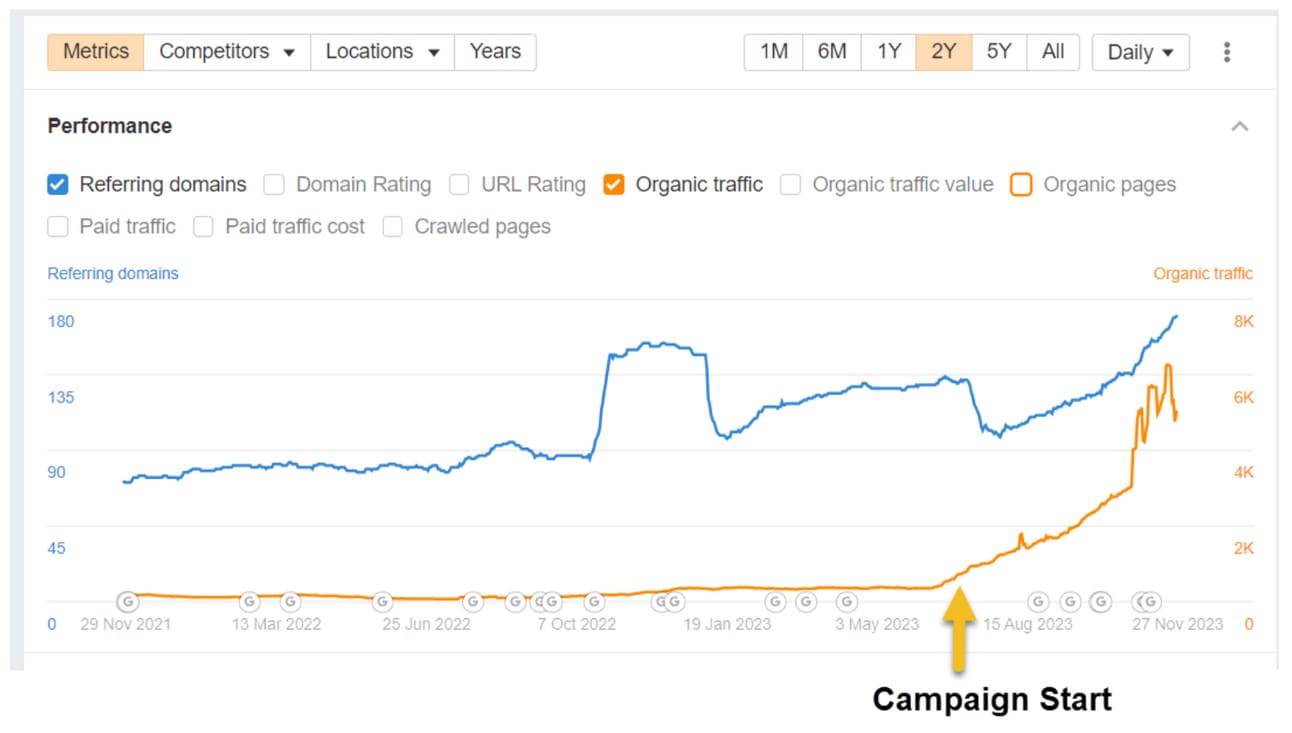This screenshot has height=733, width=1292.
Task: Click the Google update marker above 15 Aug 2023
Action: click(1038, 601)
